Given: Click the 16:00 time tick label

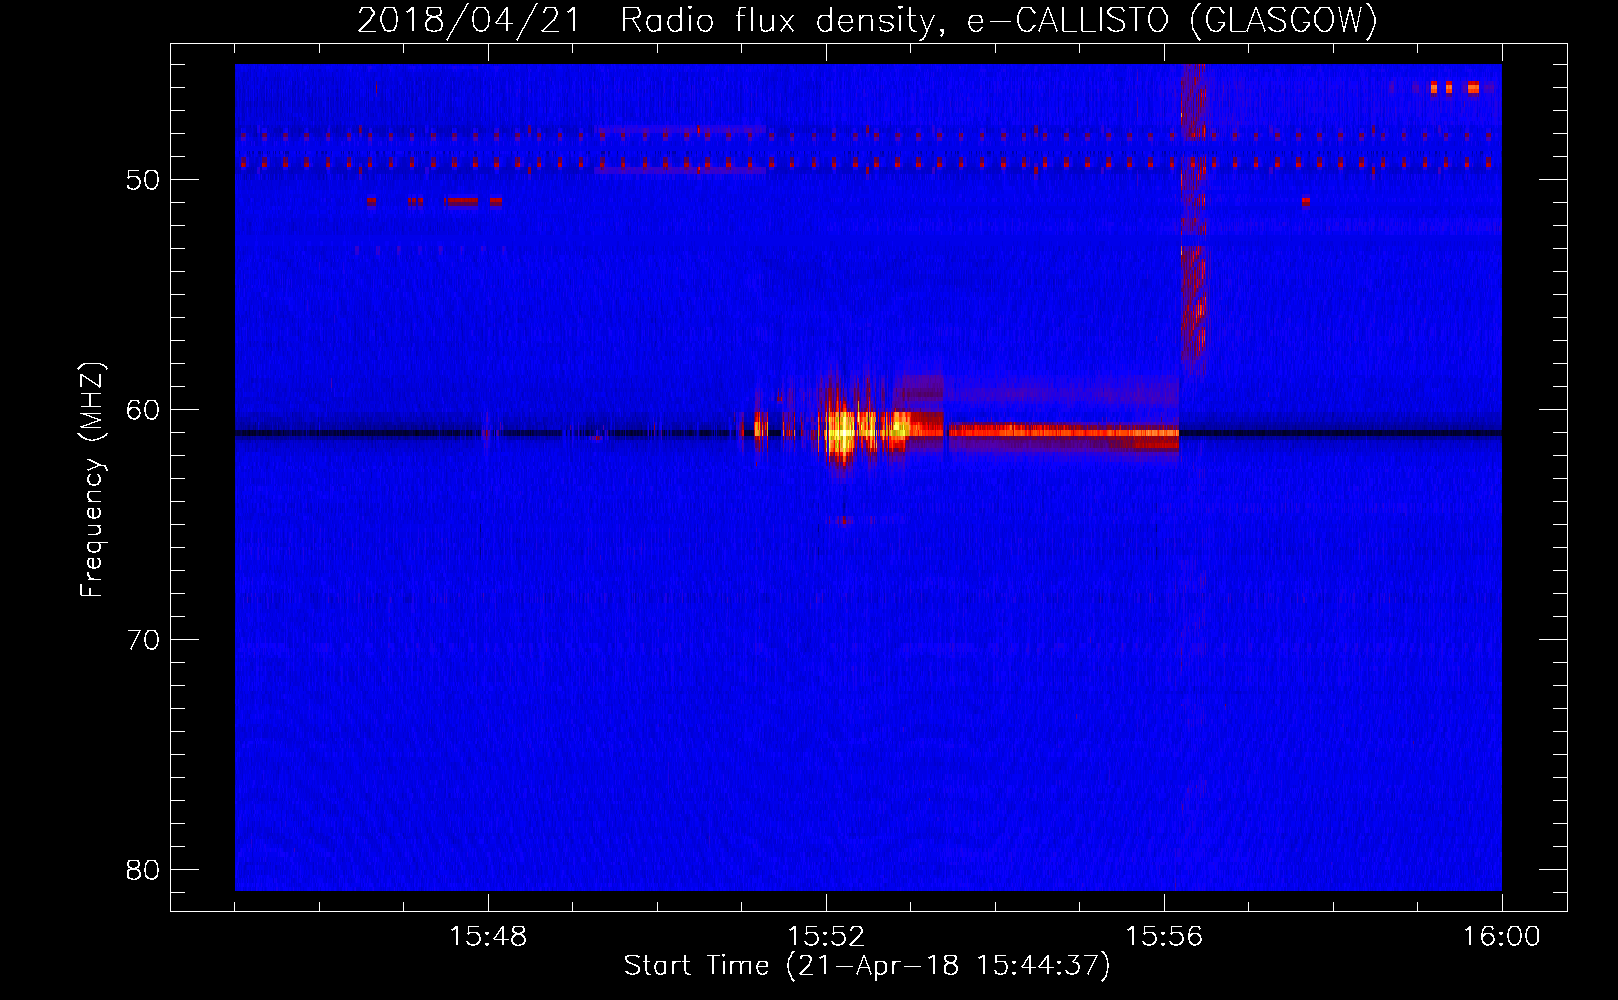Looking at the screenshot, I should (1501, 937).
